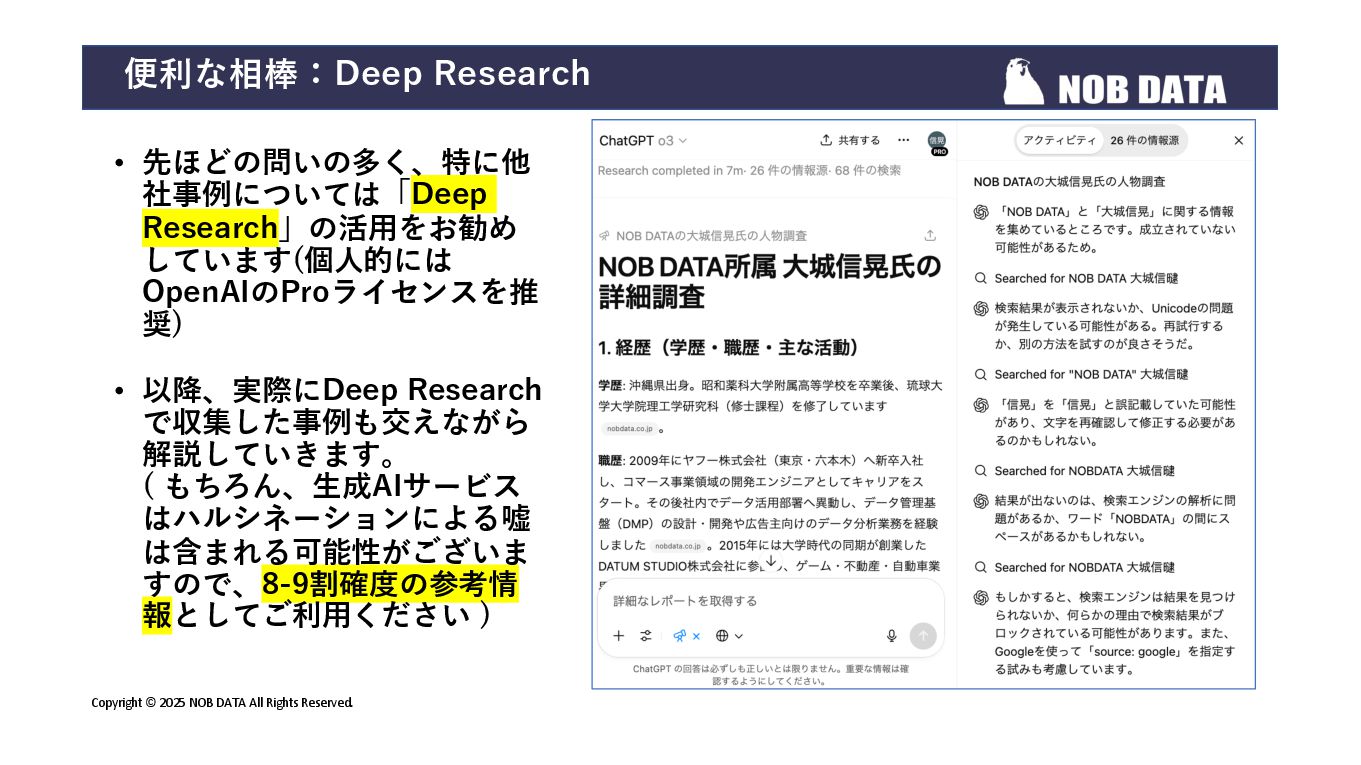
Task: Focus the 詳細なレポートを取得する input field
Action: point(770,601)
